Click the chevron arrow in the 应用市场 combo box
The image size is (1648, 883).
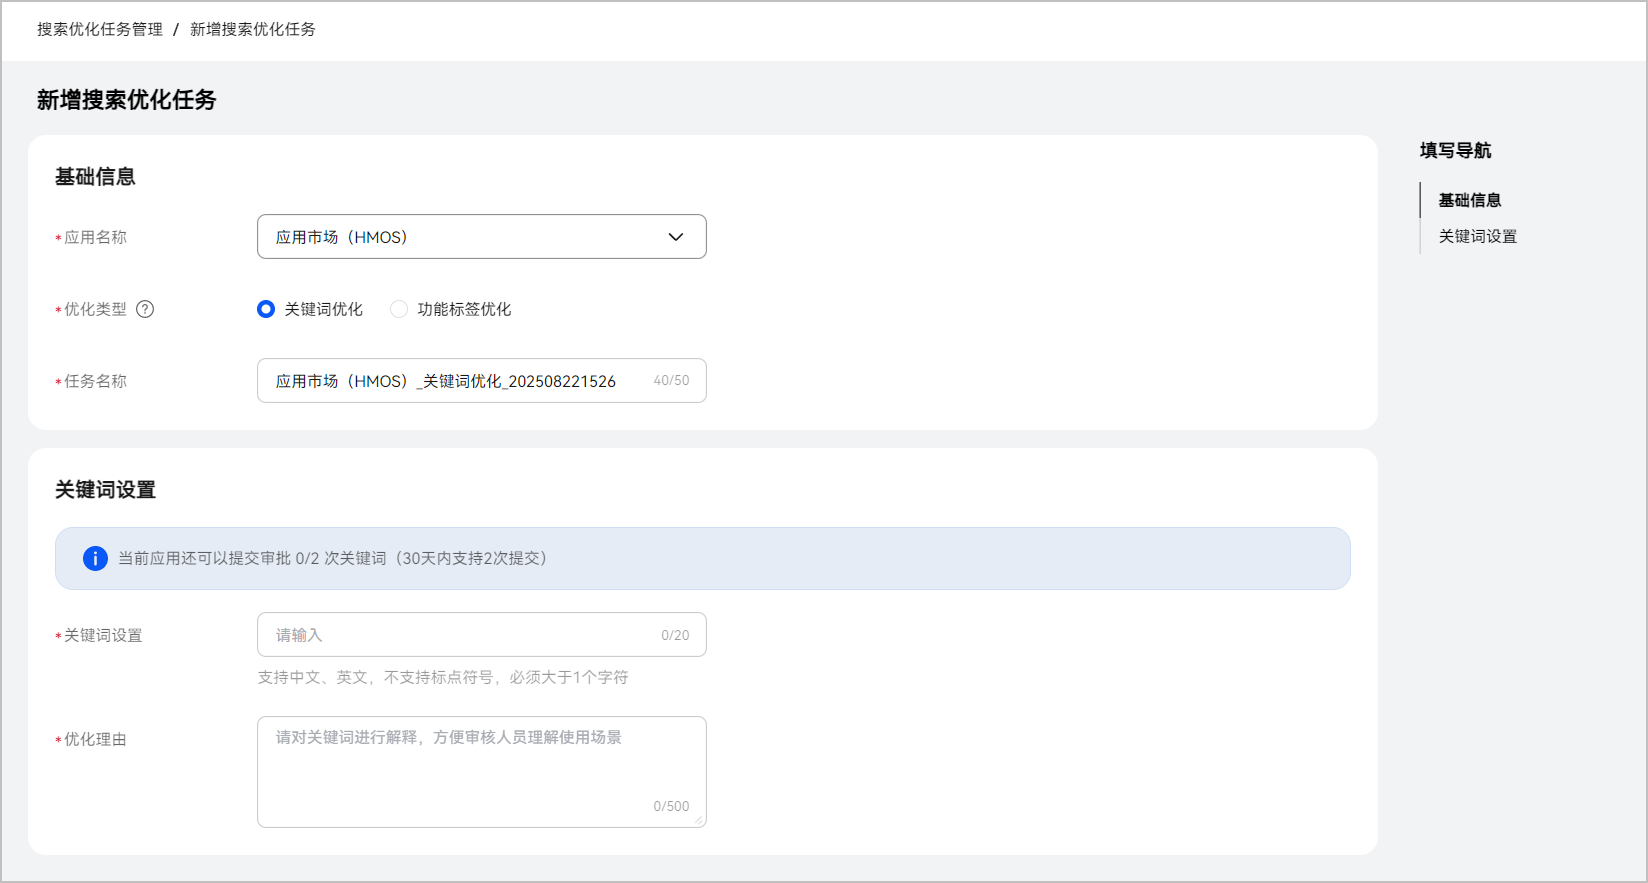tap(676, 237)
